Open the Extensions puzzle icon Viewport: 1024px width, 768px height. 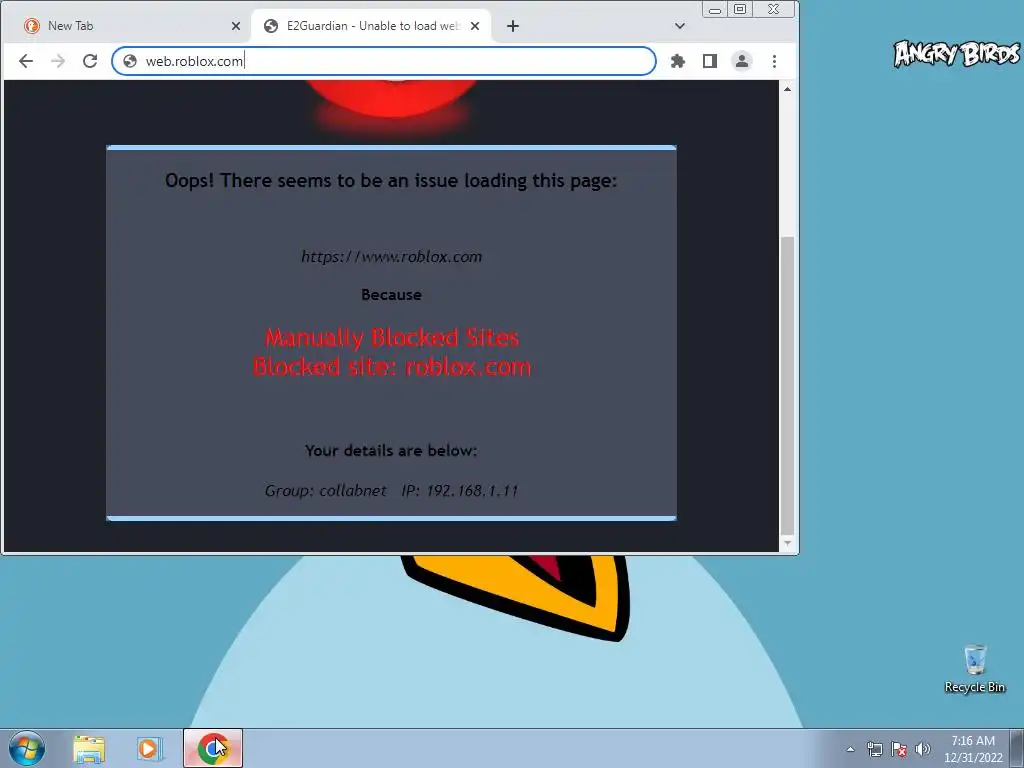click(678, 61)
